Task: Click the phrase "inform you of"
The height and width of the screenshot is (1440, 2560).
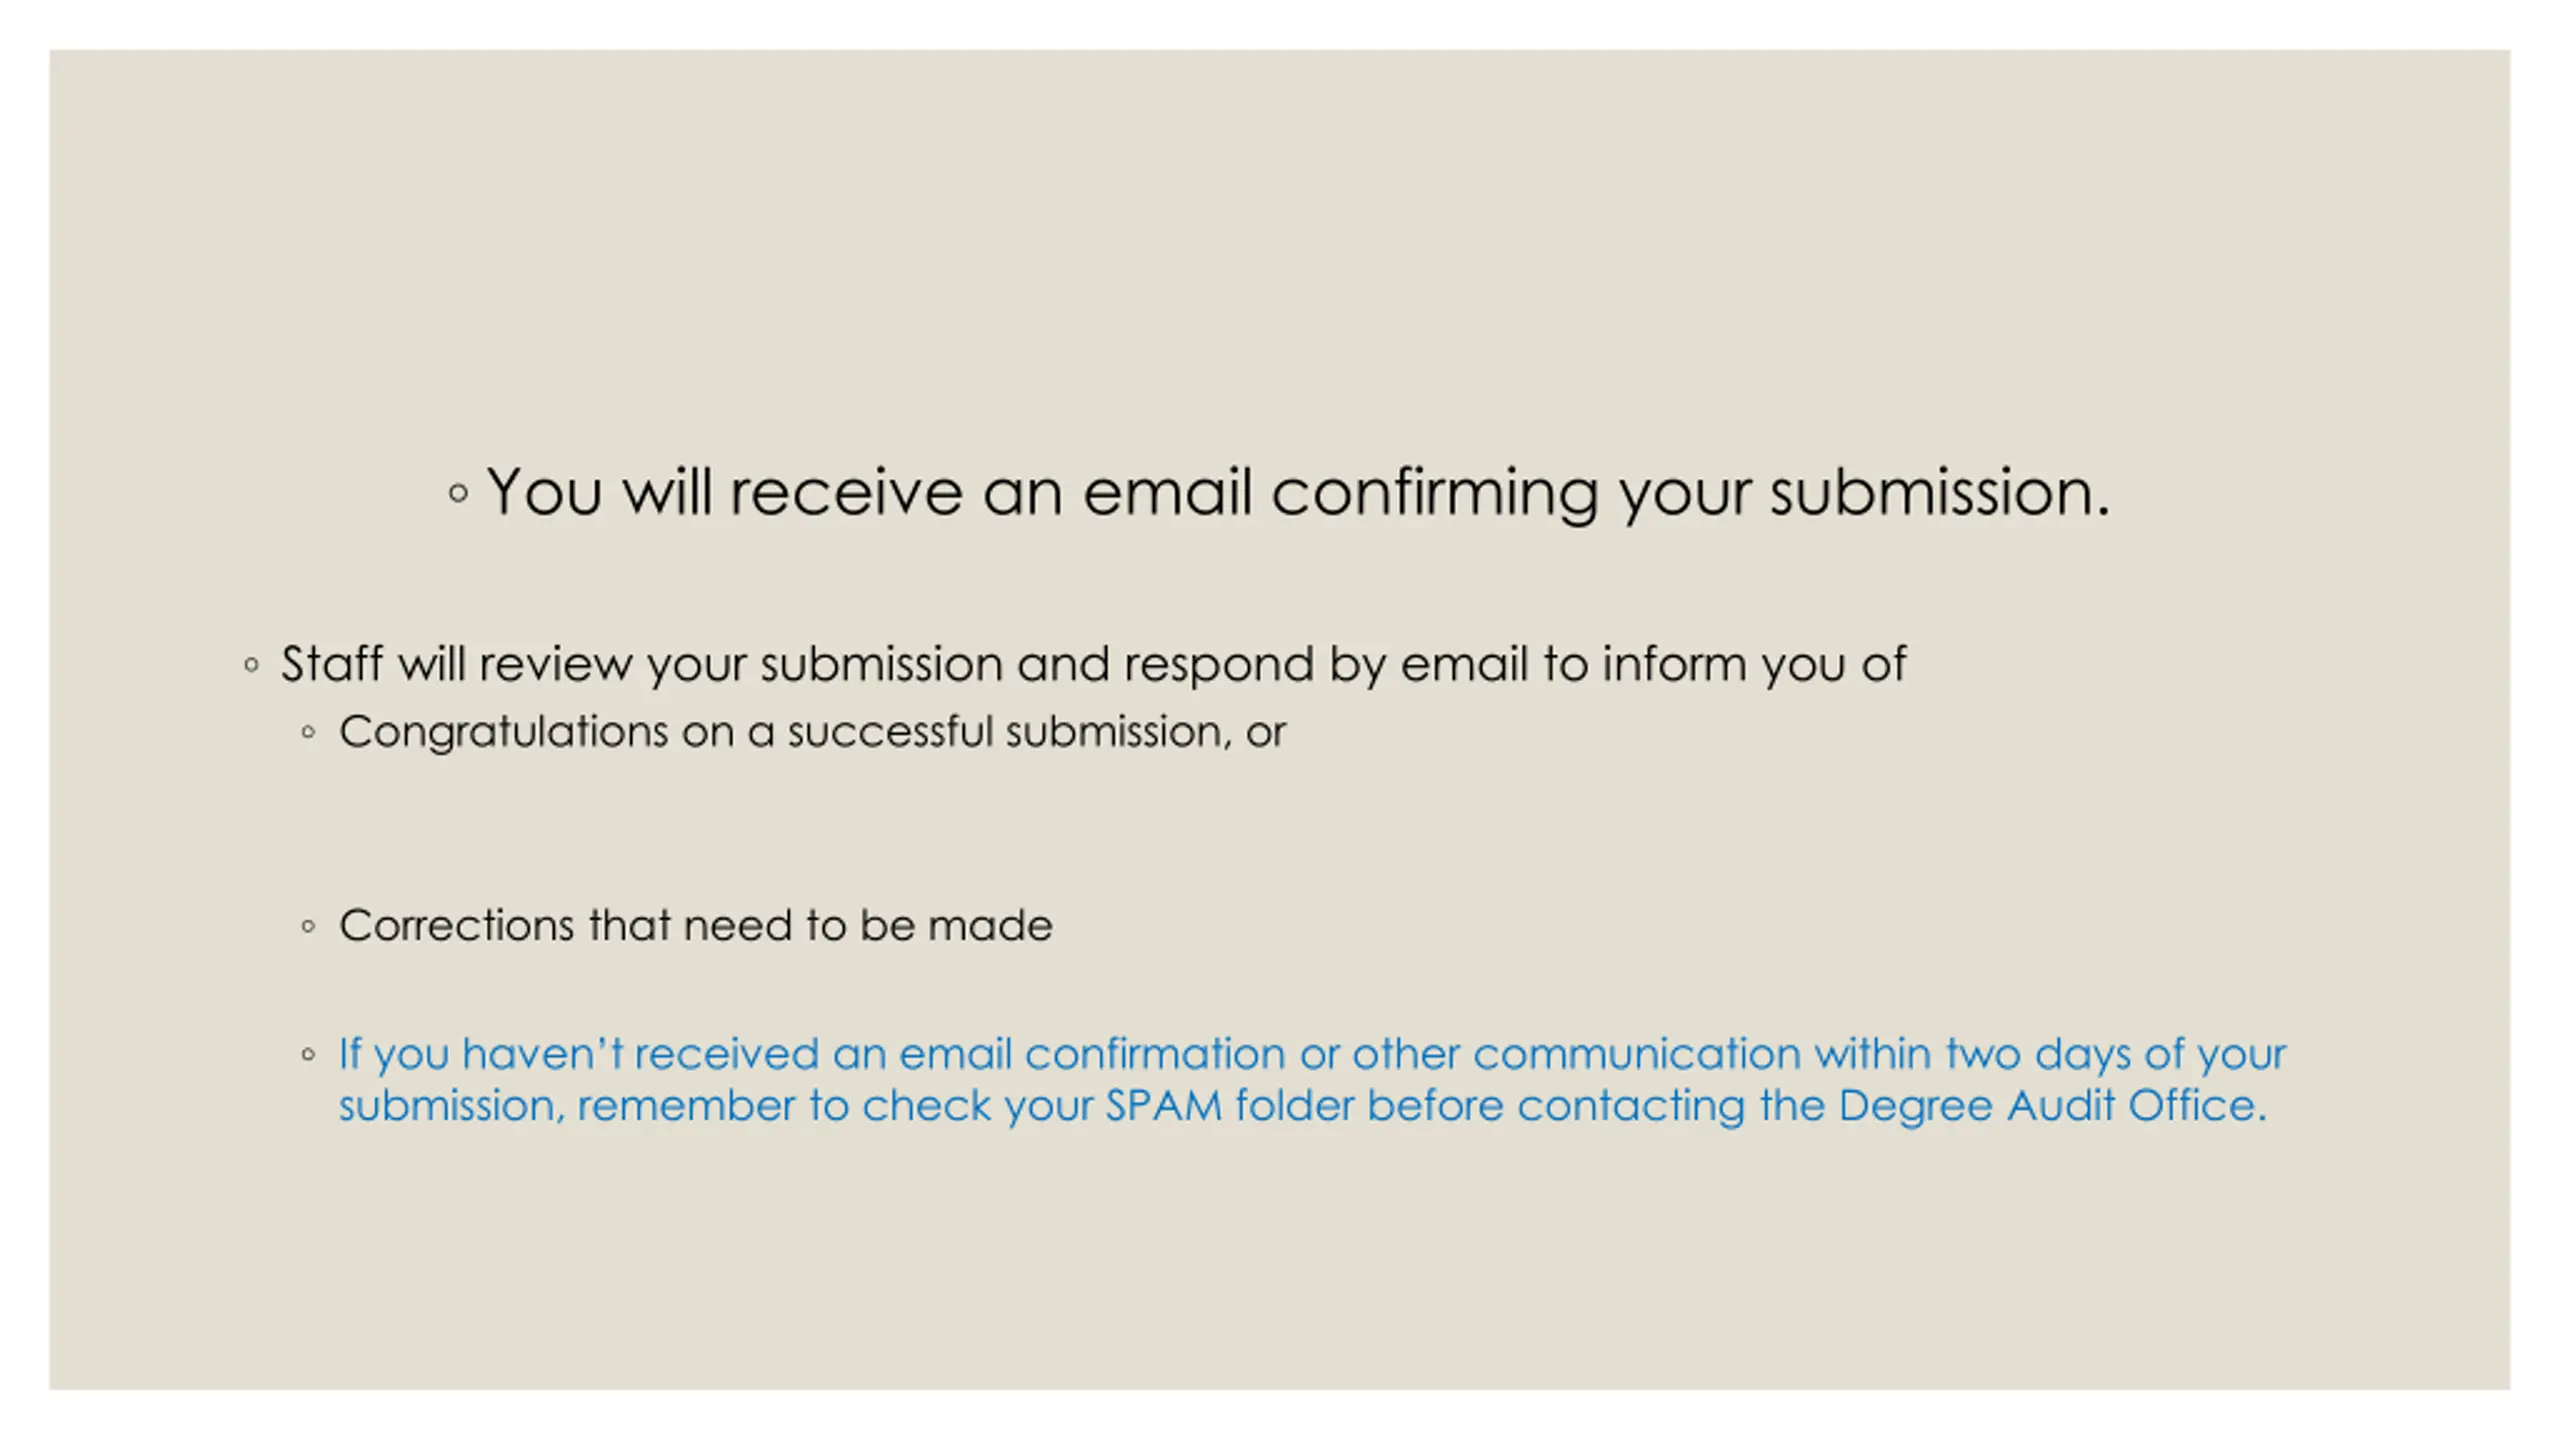Action: click(1754, 664)
